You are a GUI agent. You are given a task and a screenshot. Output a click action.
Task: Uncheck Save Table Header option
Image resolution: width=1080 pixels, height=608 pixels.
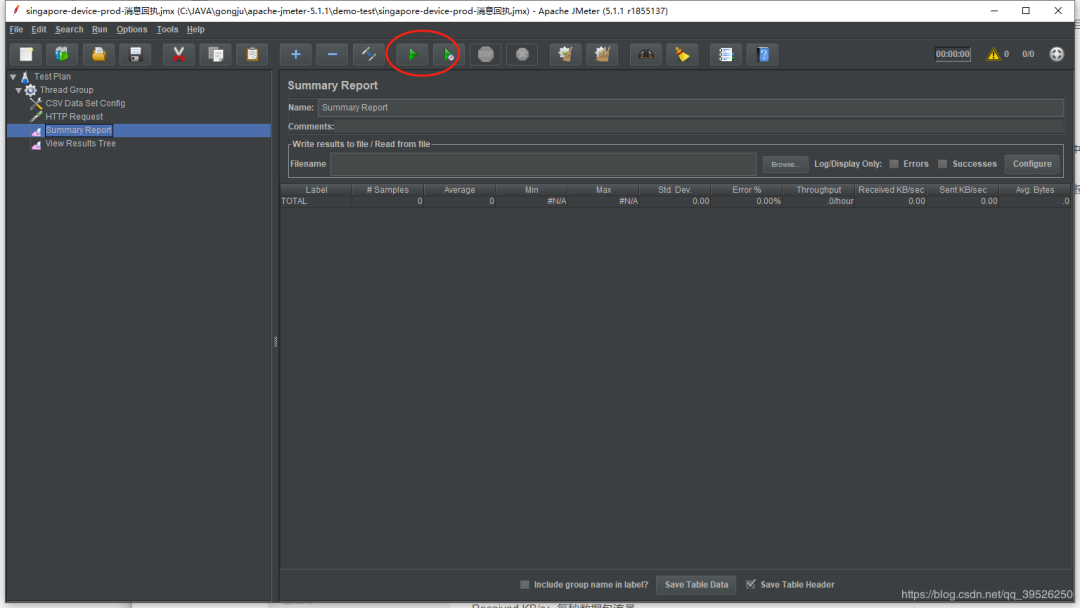[x=751, y=585]
